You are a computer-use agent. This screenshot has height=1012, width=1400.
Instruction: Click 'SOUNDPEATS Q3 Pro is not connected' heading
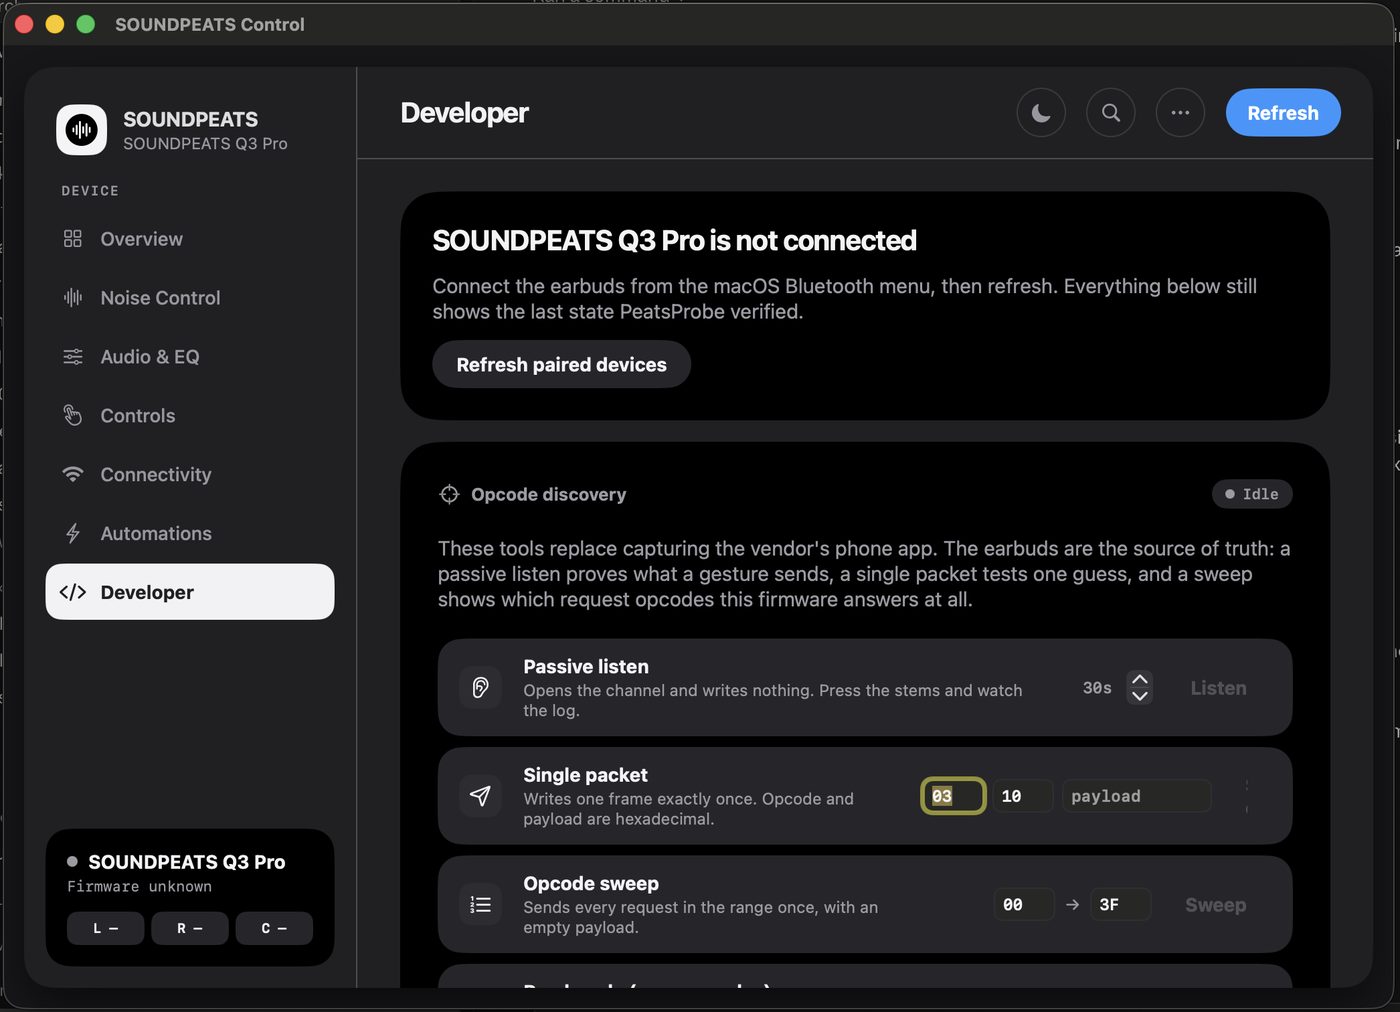point(674,241)
